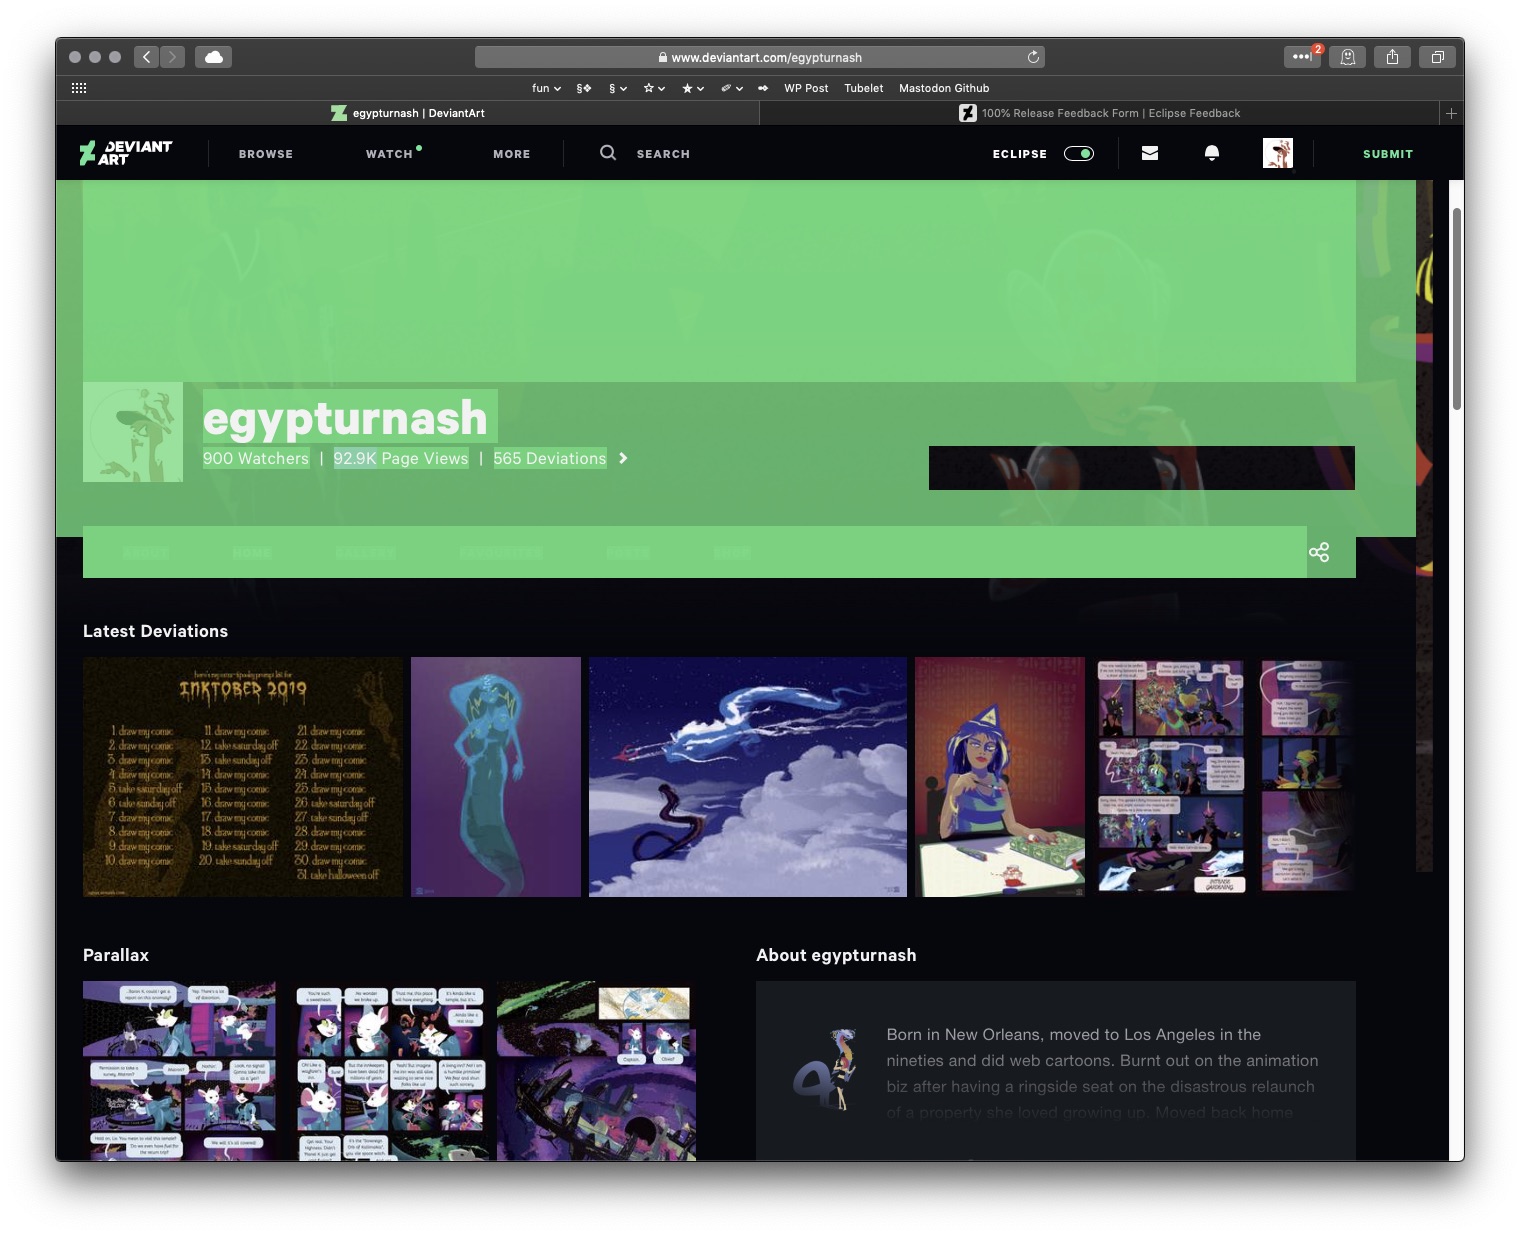Expand the fun bookmarks folder

[546, 88]
